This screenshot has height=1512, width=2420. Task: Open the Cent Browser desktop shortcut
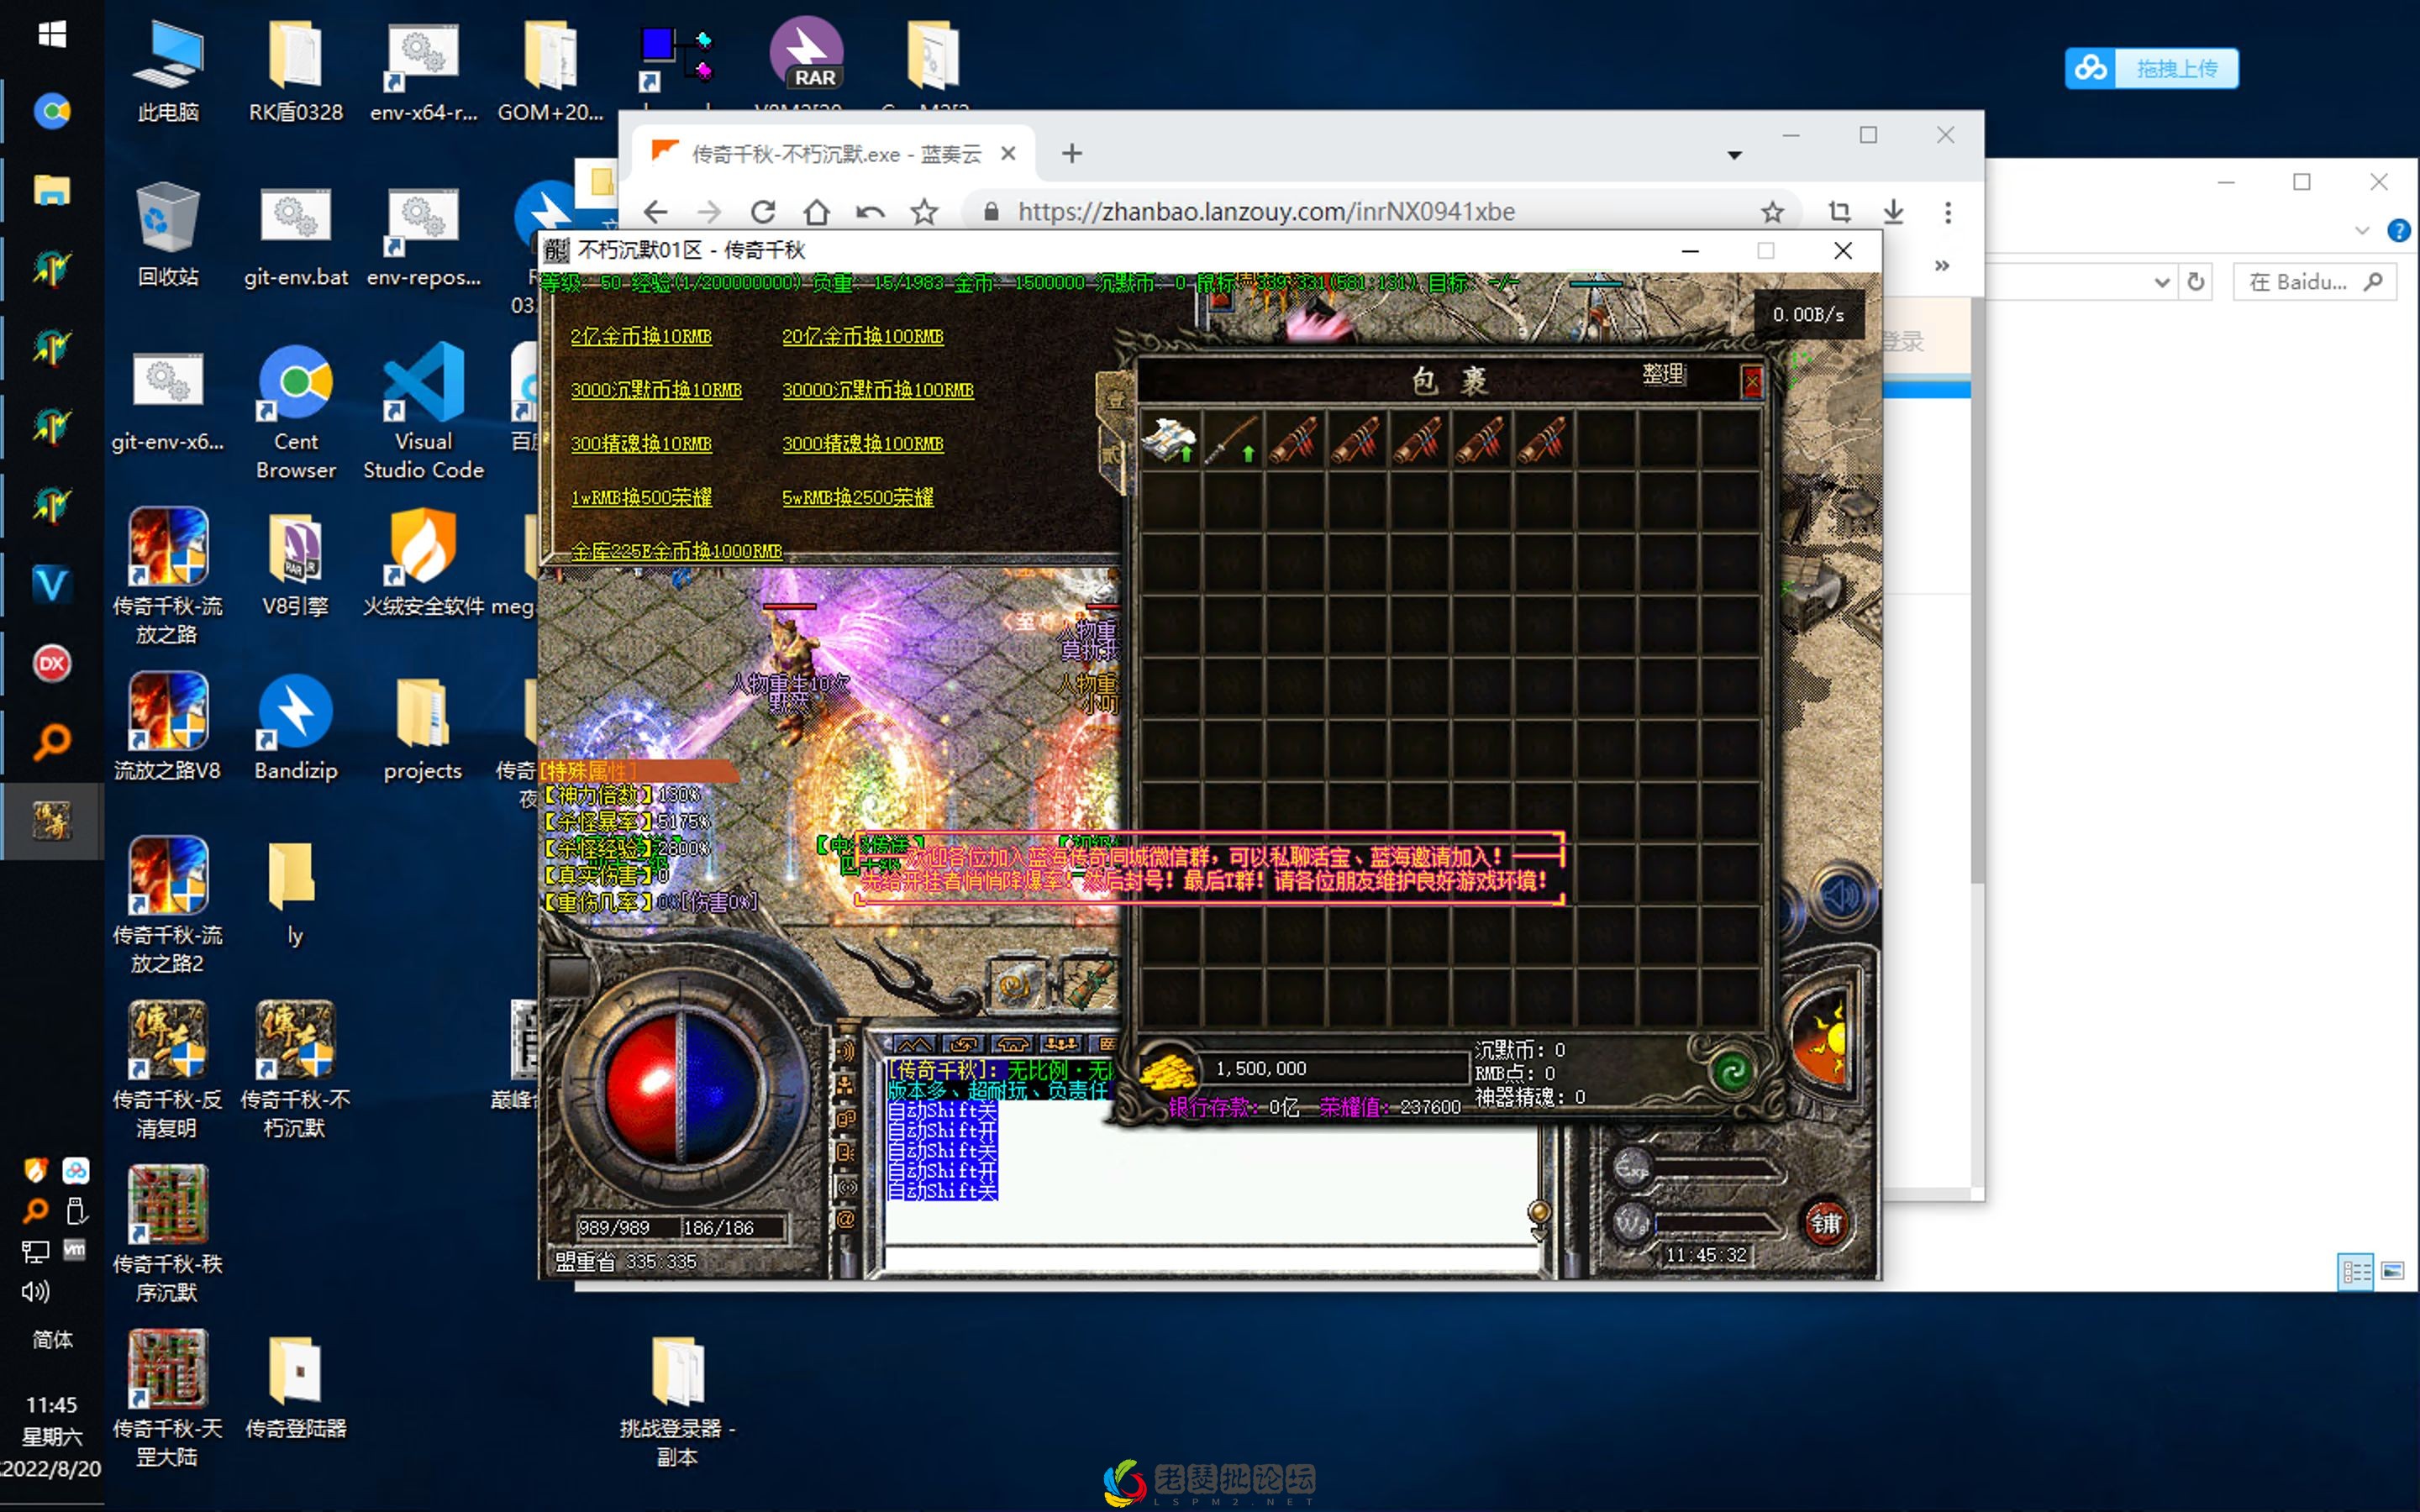pos(296,410)
